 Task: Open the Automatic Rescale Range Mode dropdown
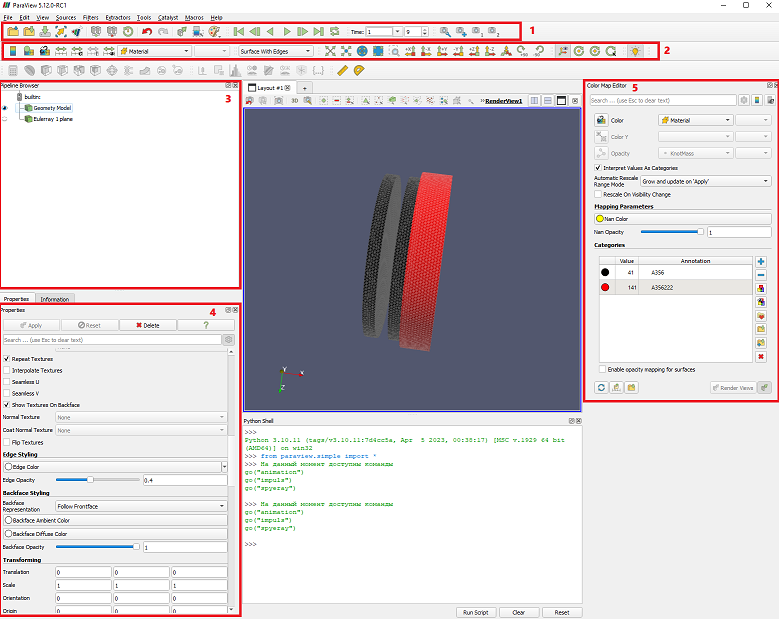coord(705,181)
